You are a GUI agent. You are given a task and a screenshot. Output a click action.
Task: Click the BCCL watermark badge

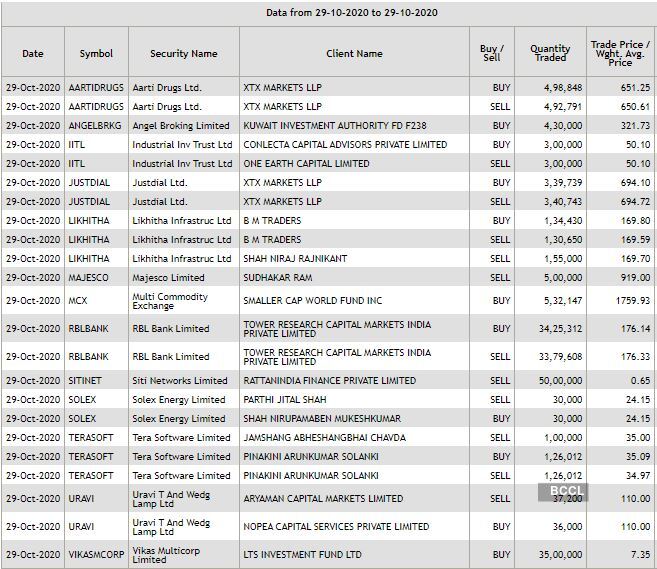click(564, 492)
